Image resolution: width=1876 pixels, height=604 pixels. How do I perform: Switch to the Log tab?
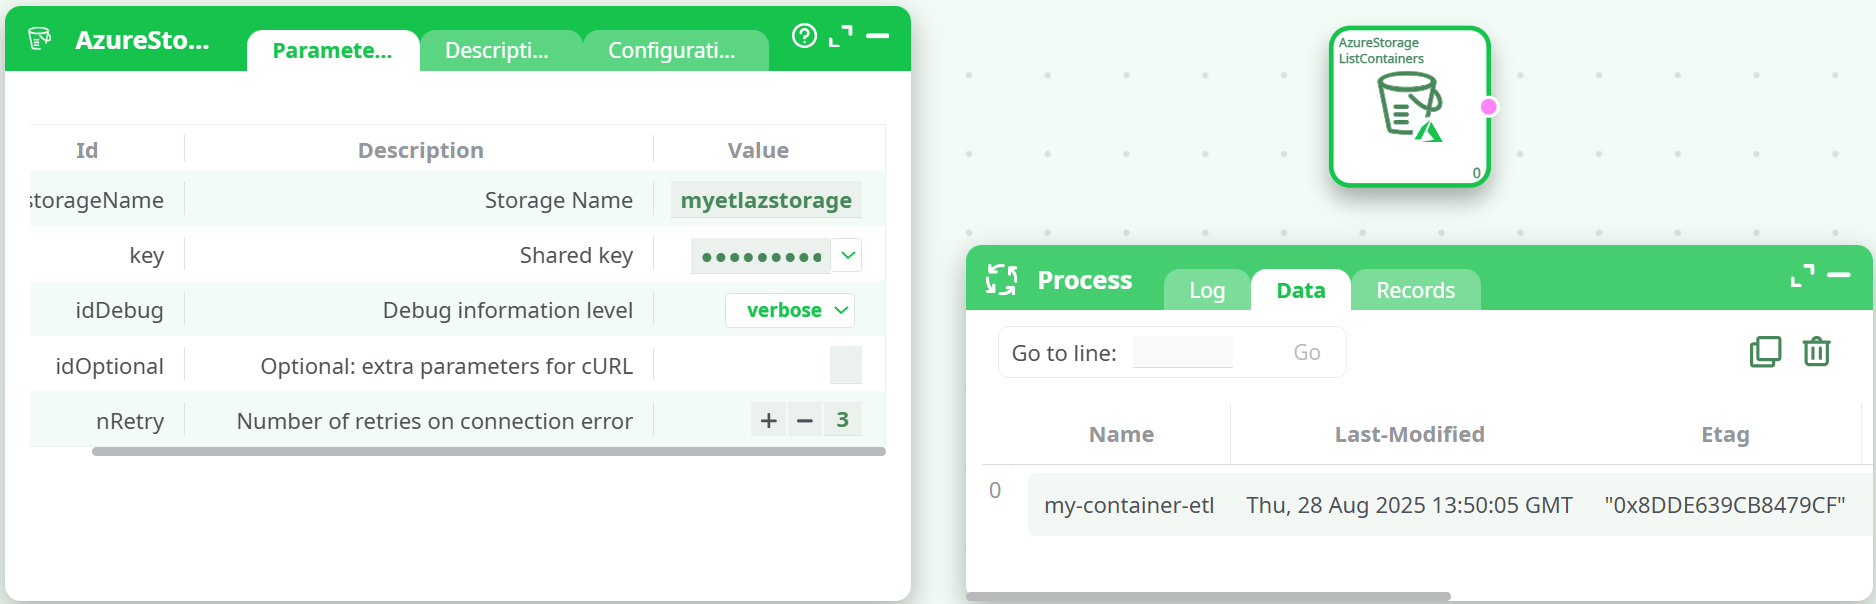(x=1207, y=291)
